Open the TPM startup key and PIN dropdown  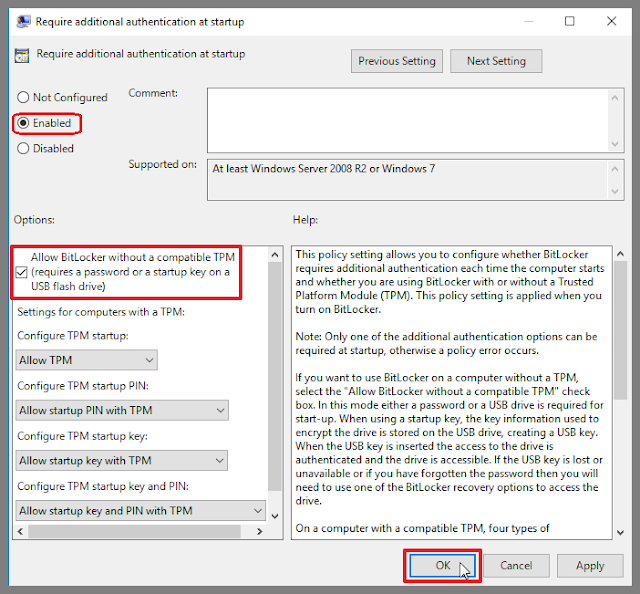point(140,511)
